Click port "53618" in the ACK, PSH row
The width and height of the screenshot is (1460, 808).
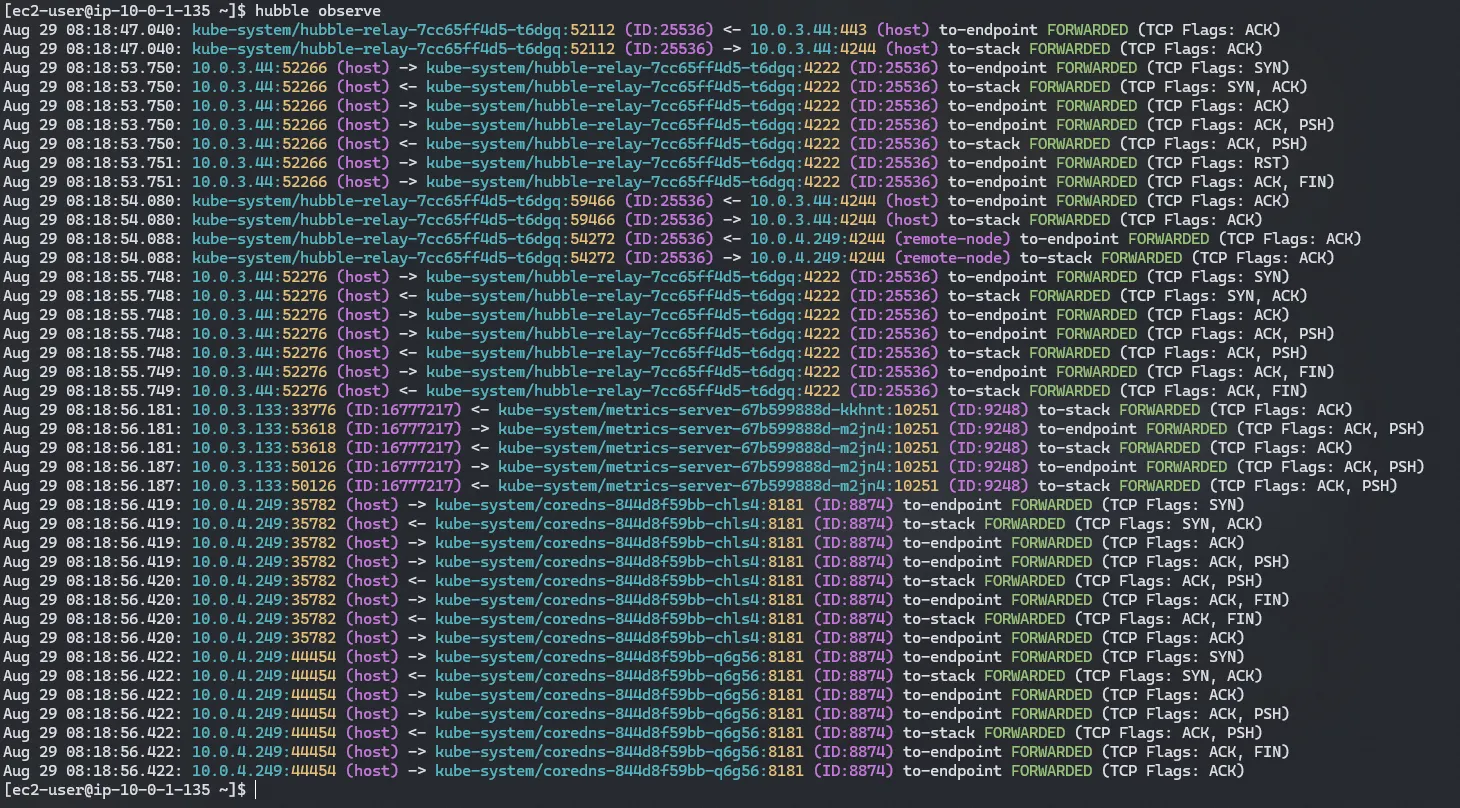[x=314, y=429]
